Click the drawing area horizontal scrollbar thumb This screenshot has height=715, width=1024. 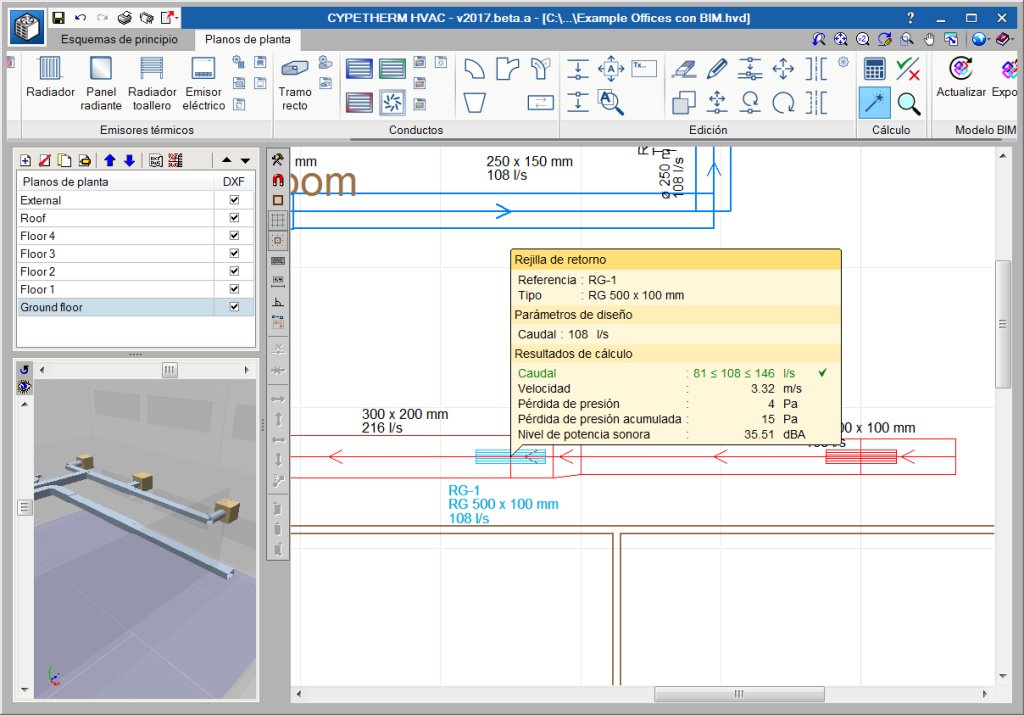coord(739,693)
